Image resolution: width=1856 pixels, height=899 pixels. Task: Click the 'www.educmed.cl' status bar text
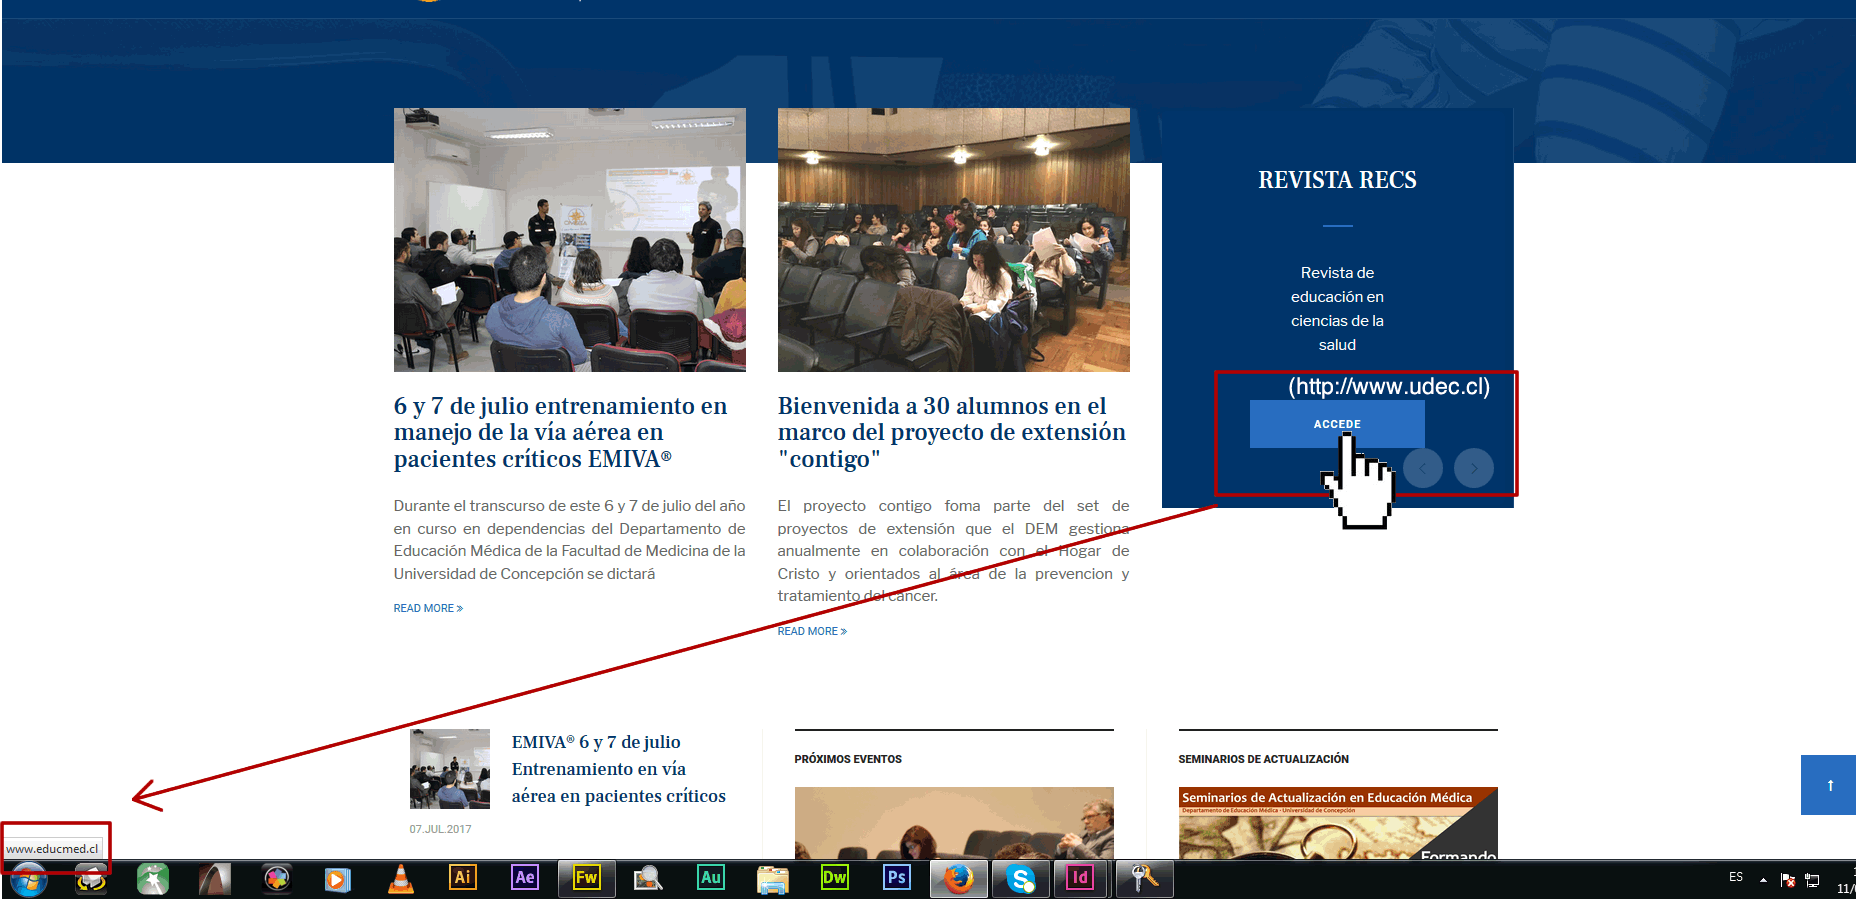click(x=52, y=849)
